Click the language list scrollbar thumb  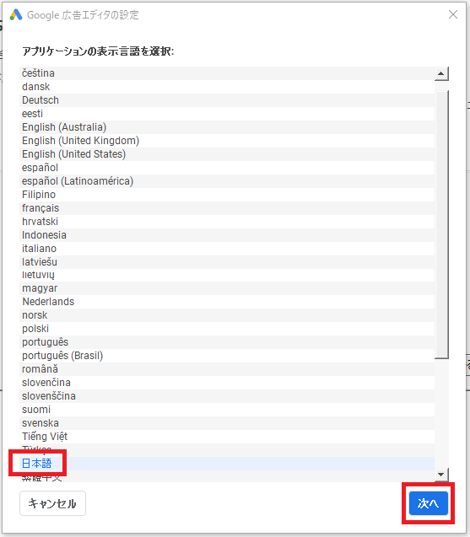[441, 225]
